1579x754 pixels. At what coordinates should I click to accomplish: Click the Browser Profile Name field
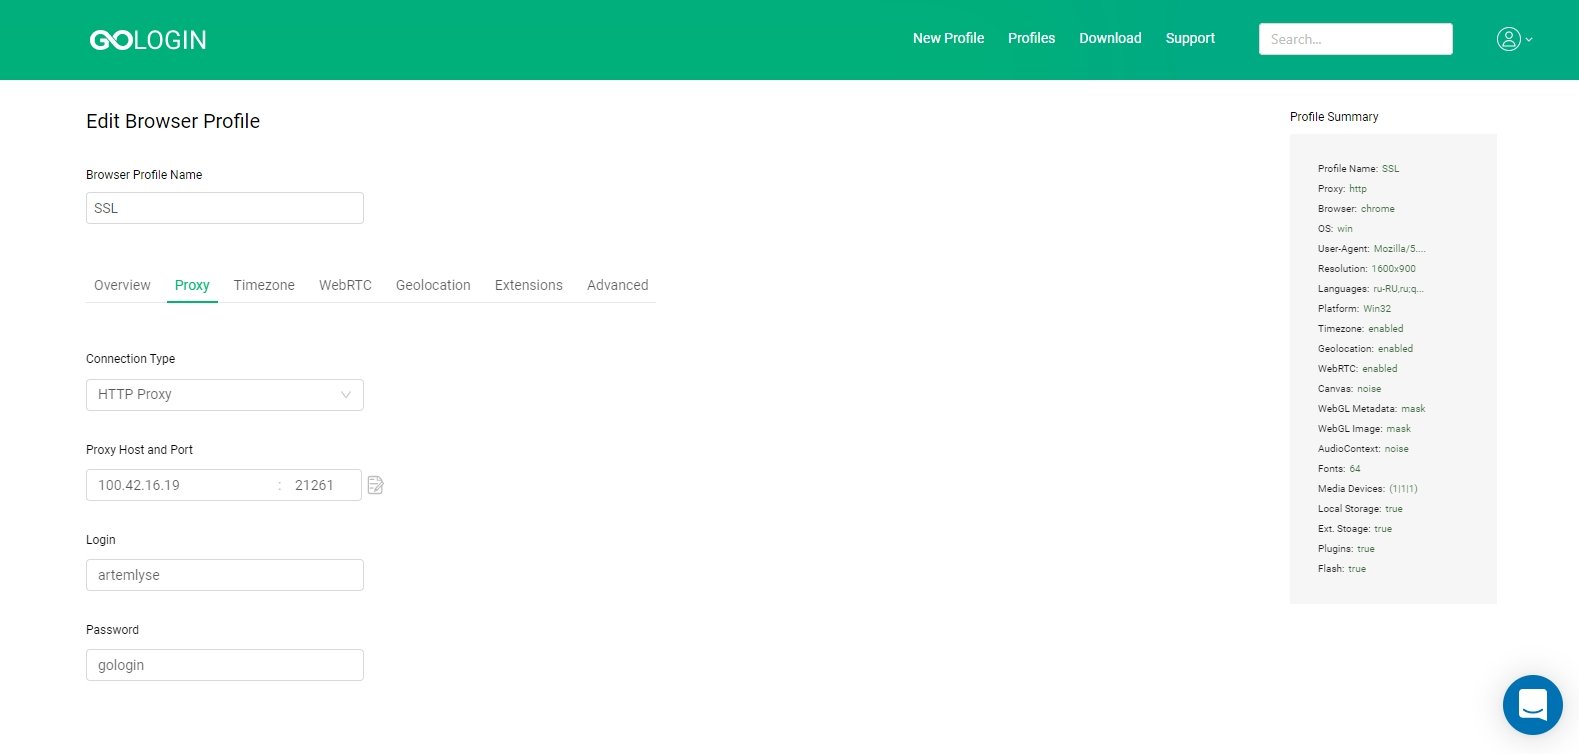(225, 208)
